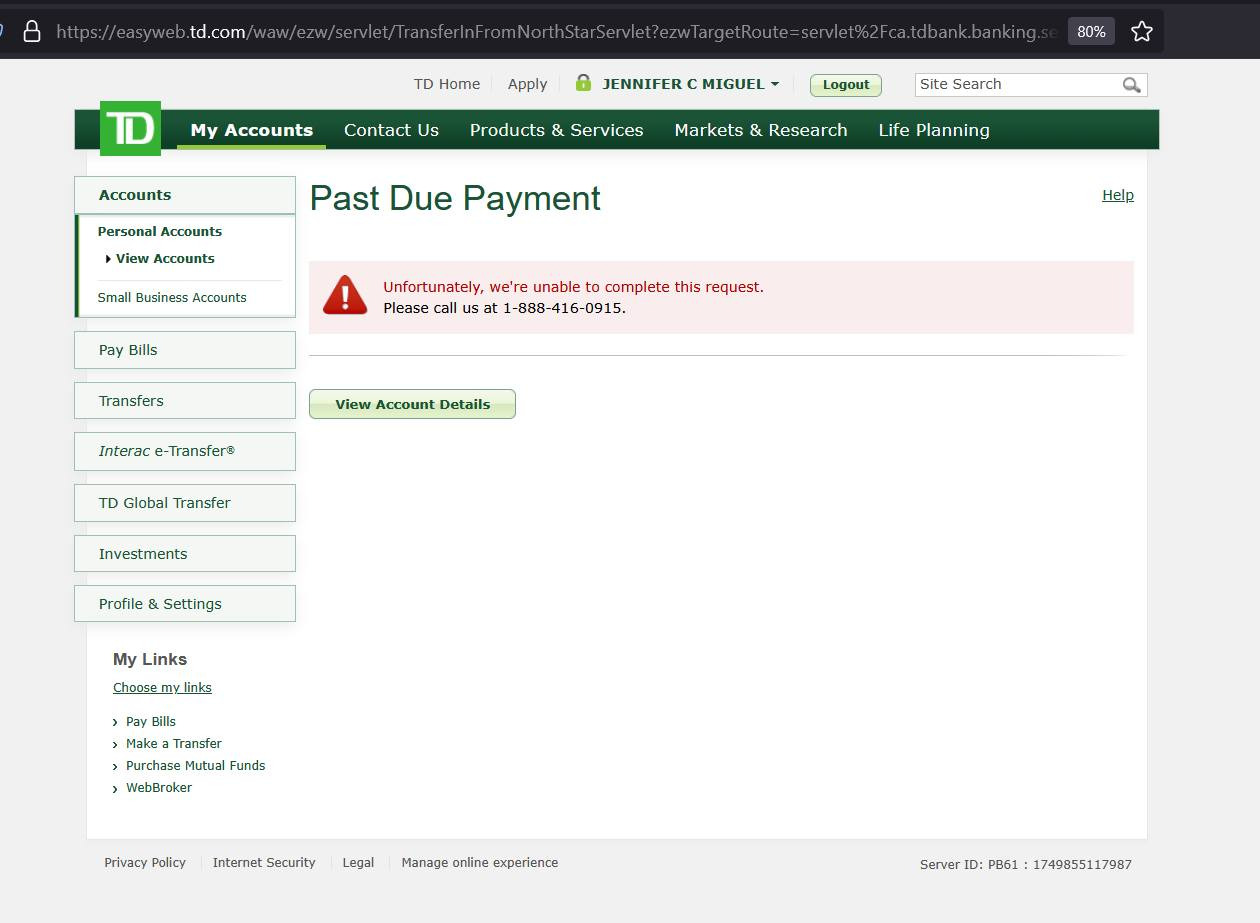Screen dimensions: 1260x923
Task: Open the Help link
Action: [1117, 195]
